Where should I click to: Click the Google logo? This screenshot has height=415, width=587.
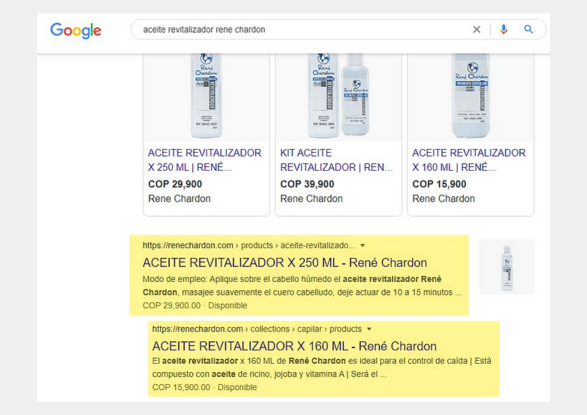[76, 30]
